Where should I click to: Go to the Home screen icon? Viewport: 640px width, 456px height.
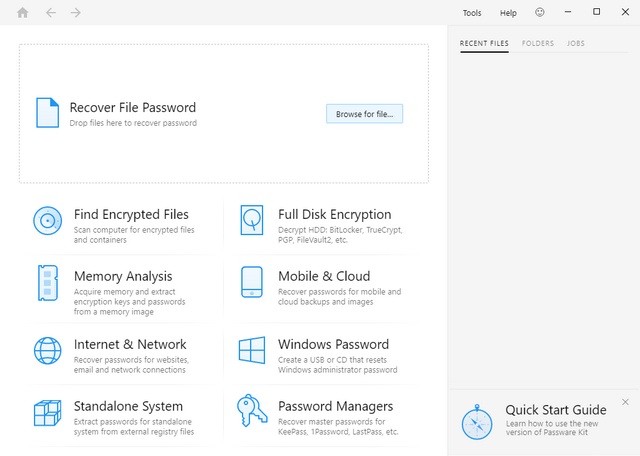coord(23,13)
